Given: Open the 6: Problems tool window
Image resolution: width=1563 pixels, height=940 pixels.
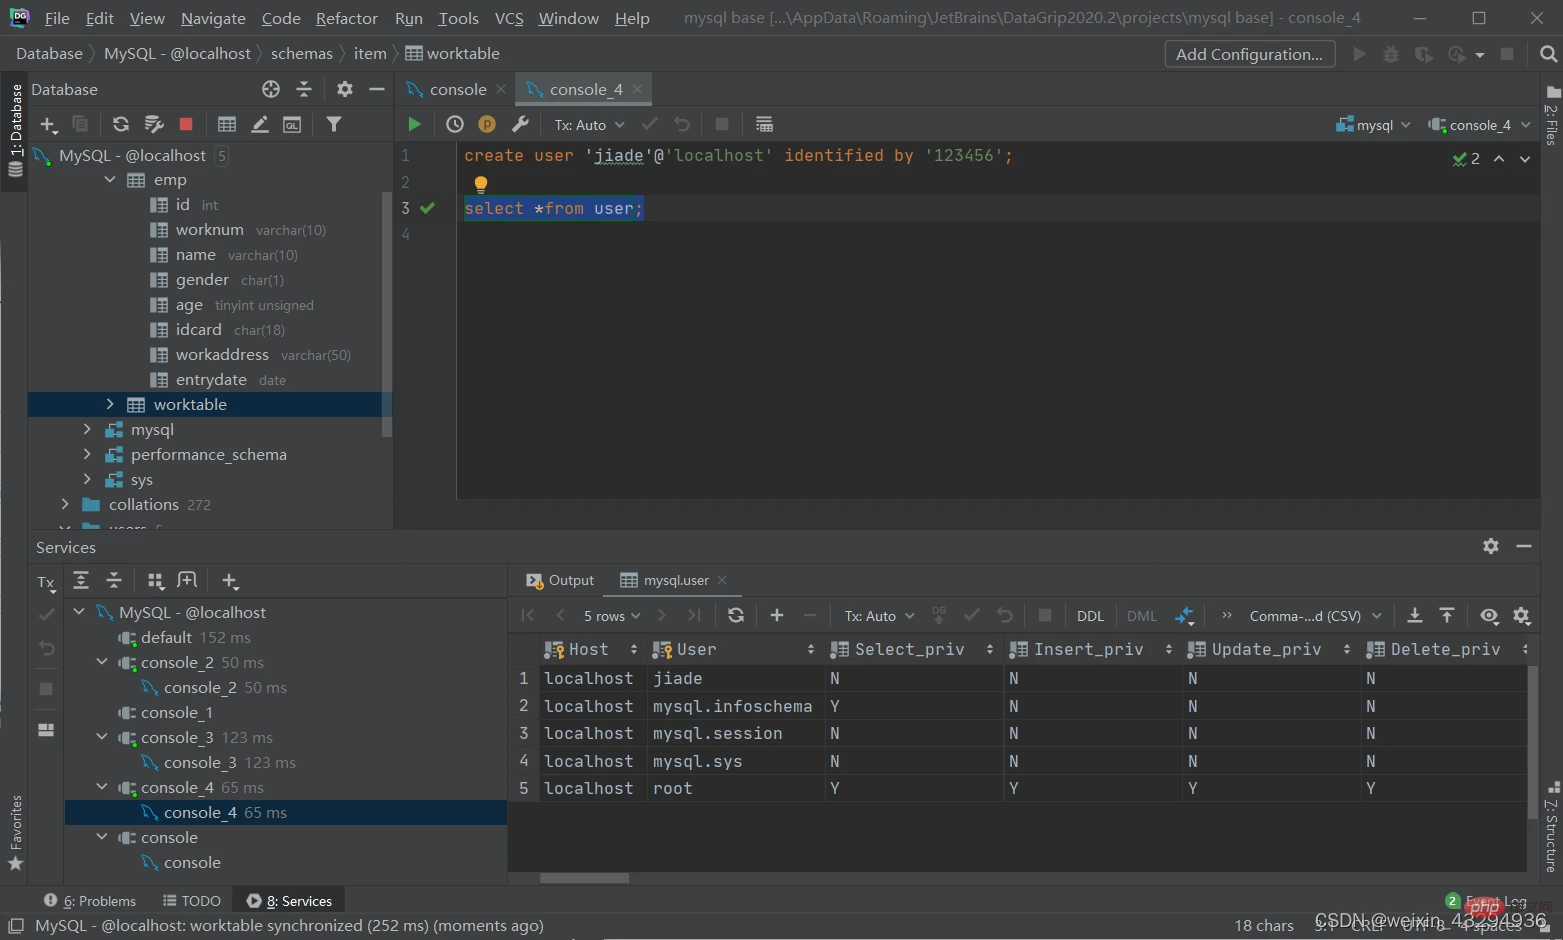Looking at the screenshot, I should click(x=90, y=901).
